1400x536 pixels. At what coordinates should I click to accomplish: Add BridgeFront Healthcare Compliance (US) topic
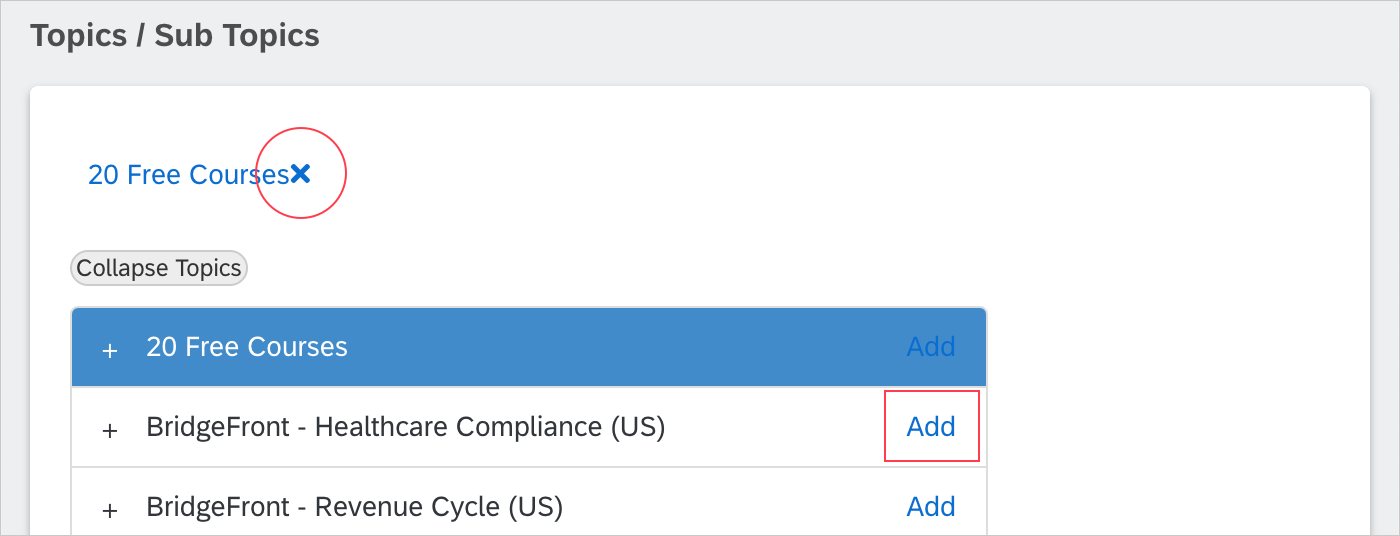[x=930, y=427]
